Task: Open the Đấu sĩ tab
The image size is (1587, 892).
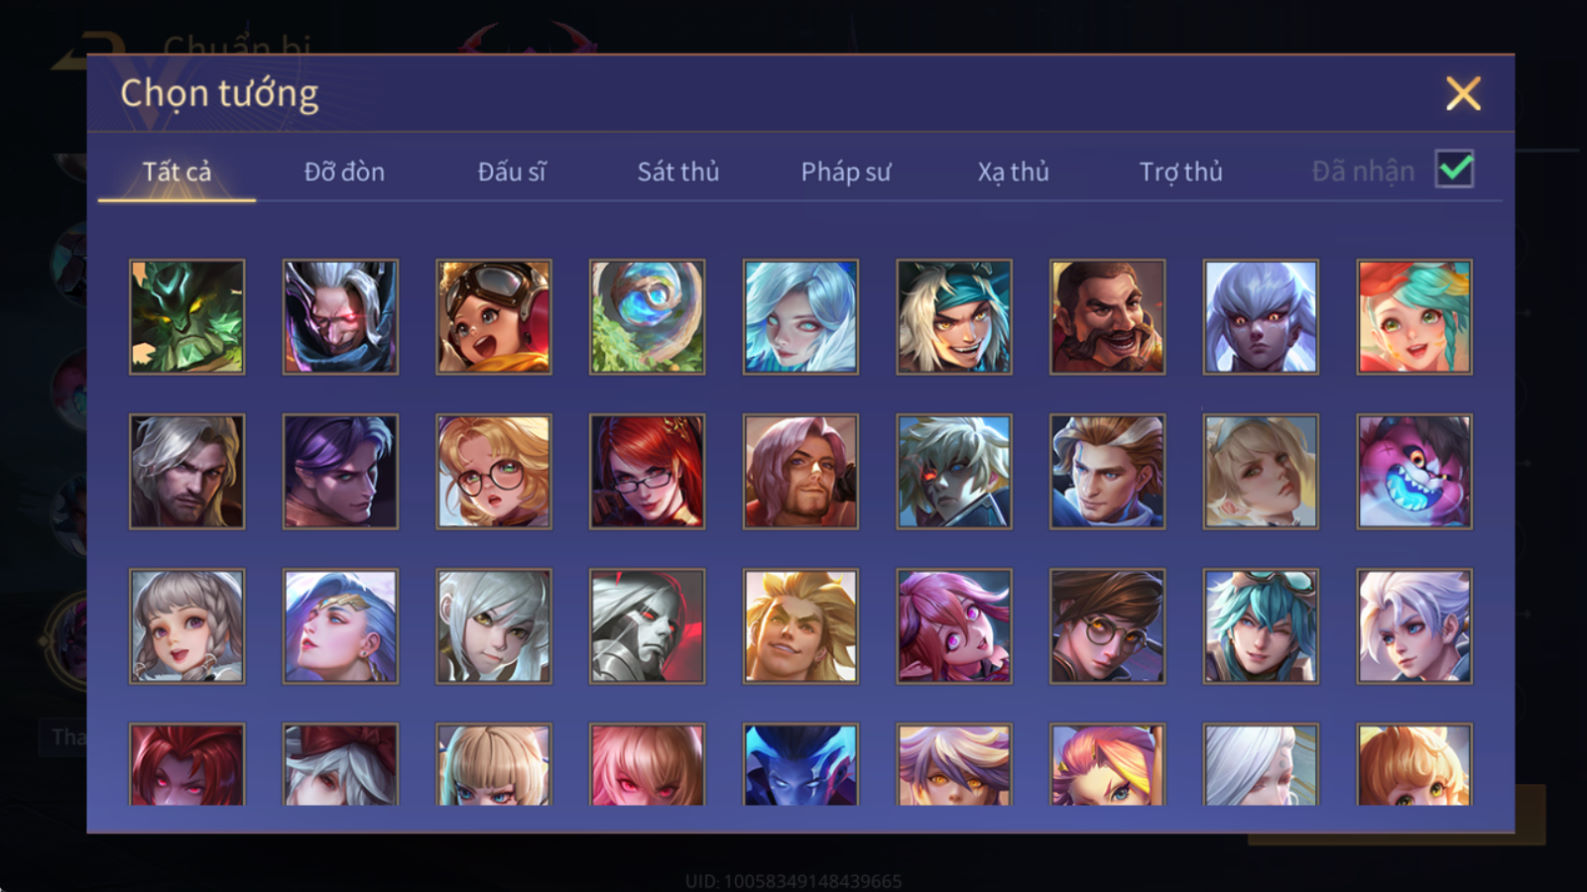Action: click(x=511, y=172)
